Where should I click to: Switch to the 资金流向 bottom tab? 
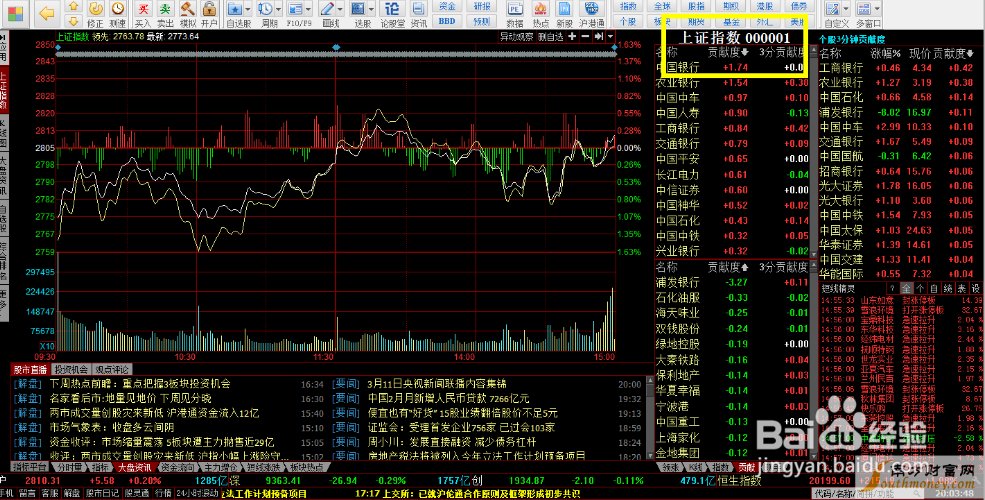[177, 467]
